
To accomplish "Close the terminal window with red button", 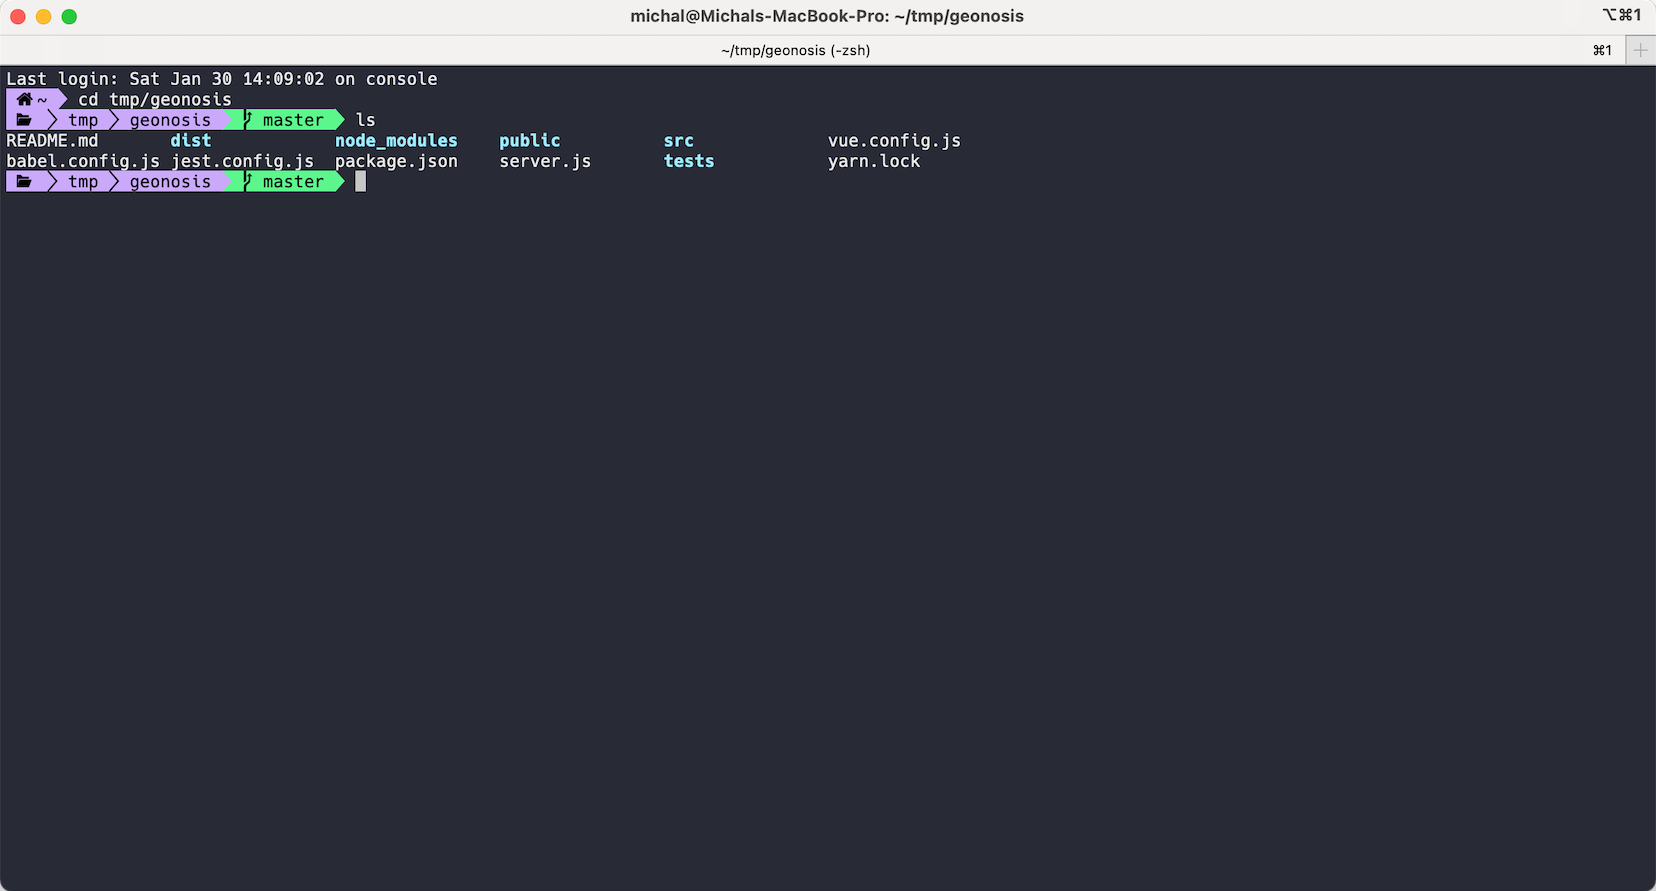I will coord(18,16).
